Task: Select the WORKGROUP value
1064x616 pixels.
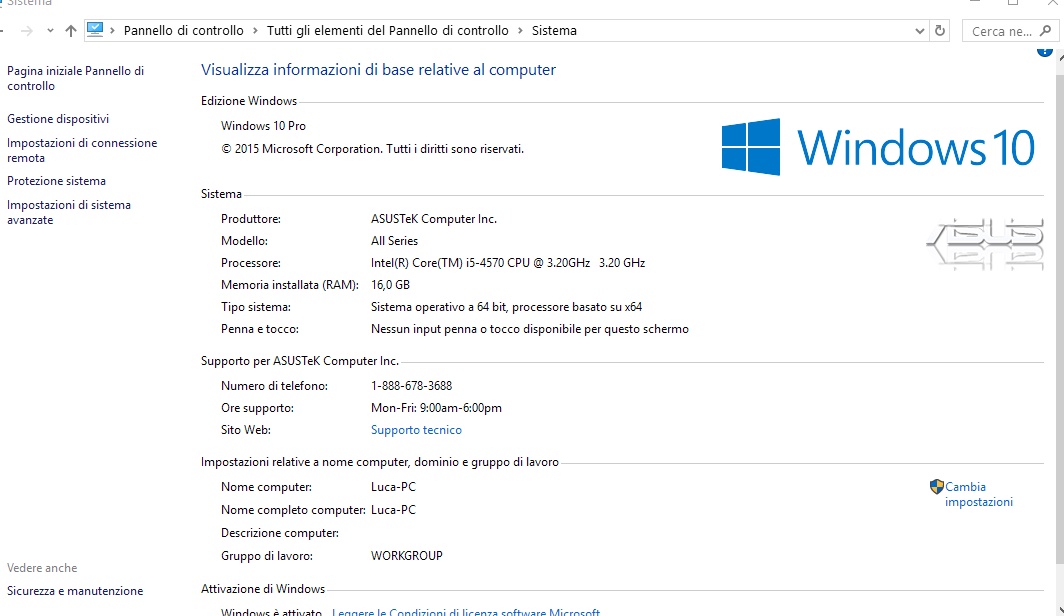Action: pyautogui.click(x=406, y=556)
